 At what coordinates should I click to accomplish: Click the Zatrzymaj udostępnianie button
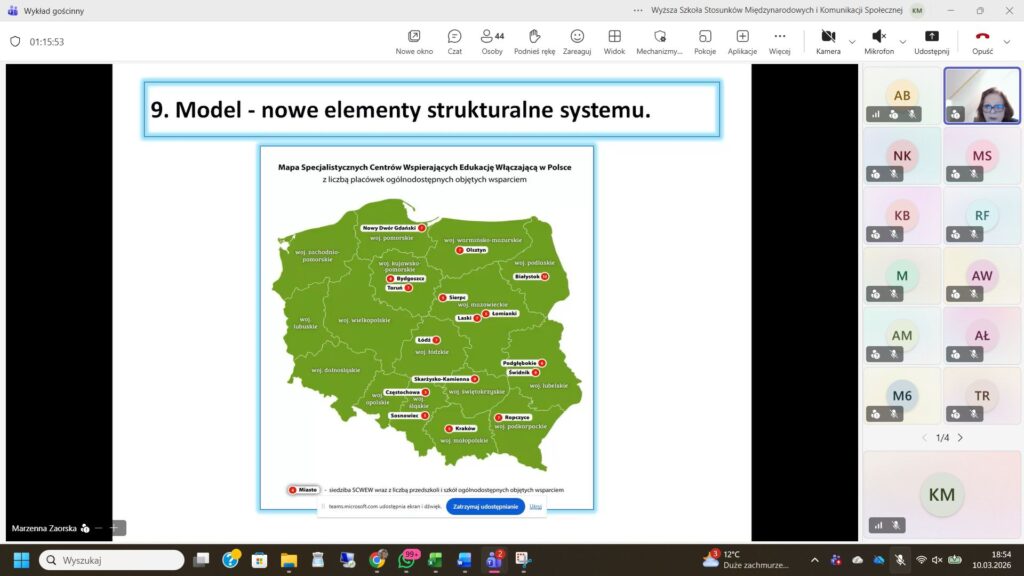(485, 507)
